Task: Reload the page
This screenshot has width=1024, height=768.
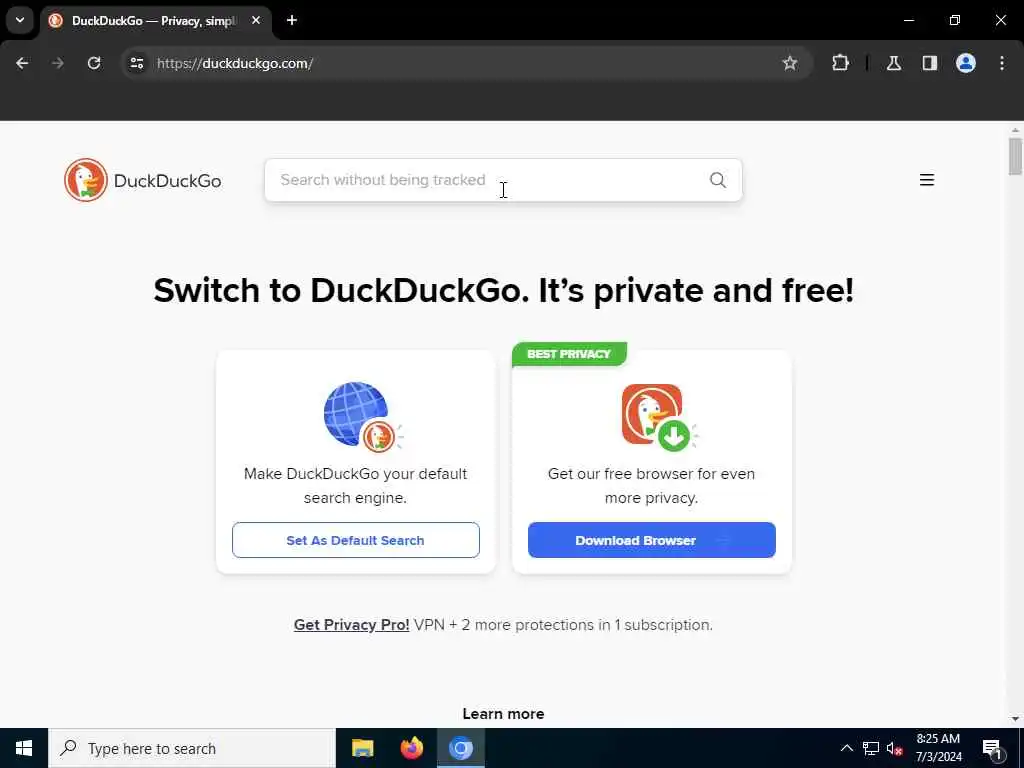Action: pos(94,63)
